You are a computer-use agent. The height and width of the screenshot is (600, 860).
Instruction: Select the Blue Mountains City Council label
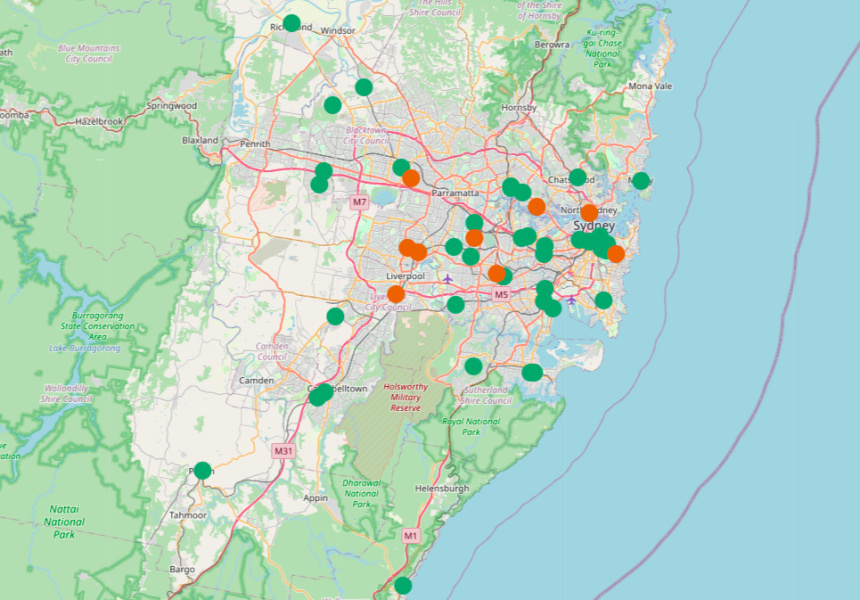pyautogui.click(x=89, y=53)
